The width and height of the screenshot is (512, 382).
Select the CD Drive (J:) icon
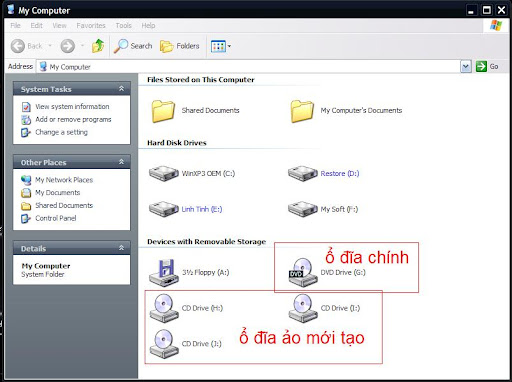tap(164, 344)
